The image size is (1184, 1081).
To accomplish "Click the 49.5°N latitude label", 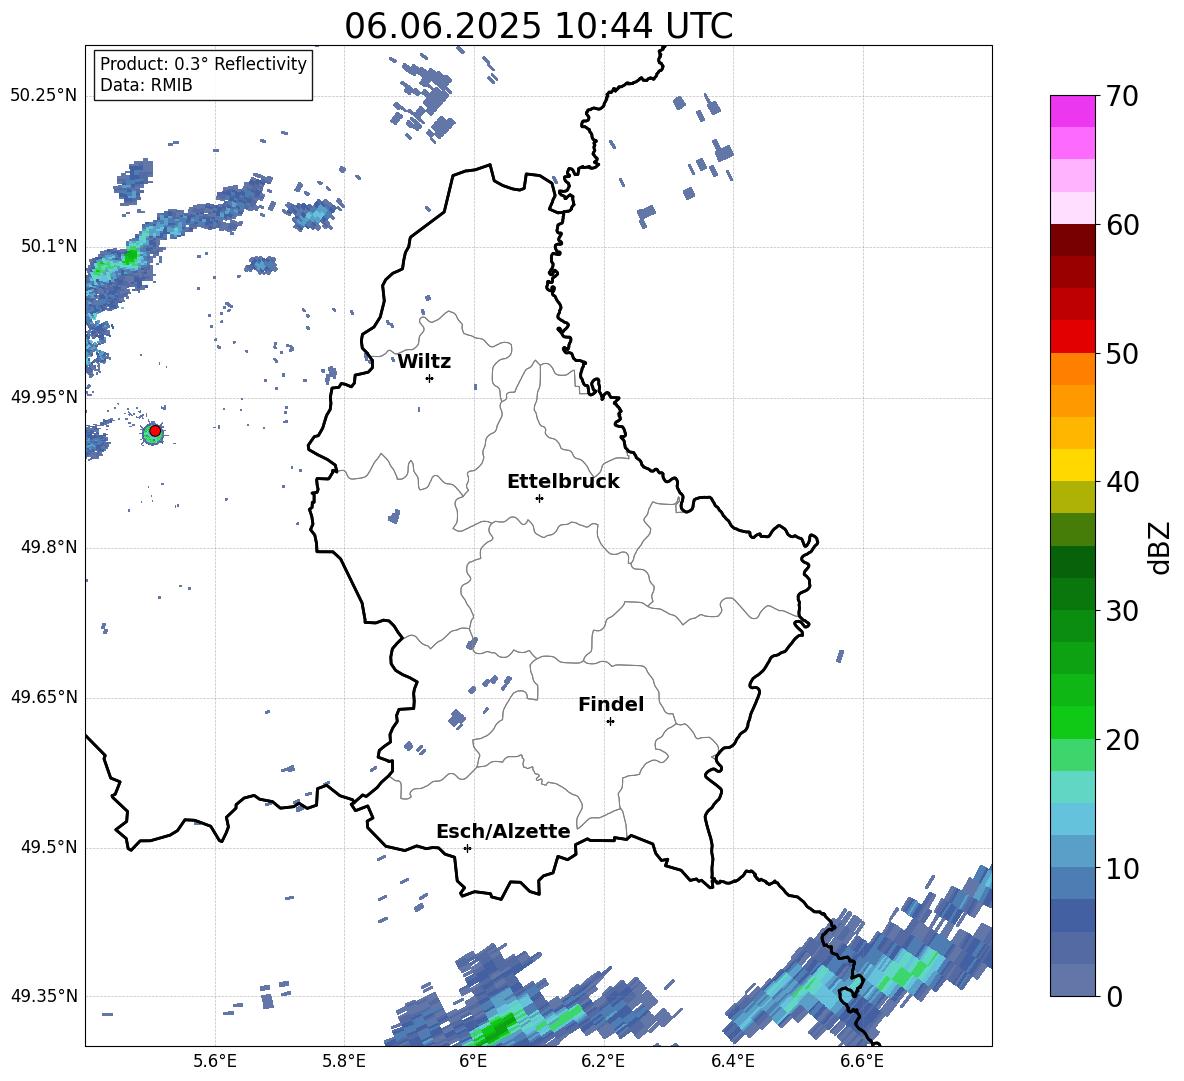I will click(48, 847).
